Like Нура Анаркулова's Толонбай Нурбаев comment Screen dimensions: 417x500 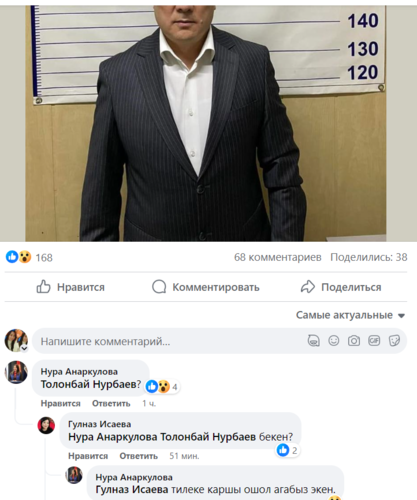(61, 403)
